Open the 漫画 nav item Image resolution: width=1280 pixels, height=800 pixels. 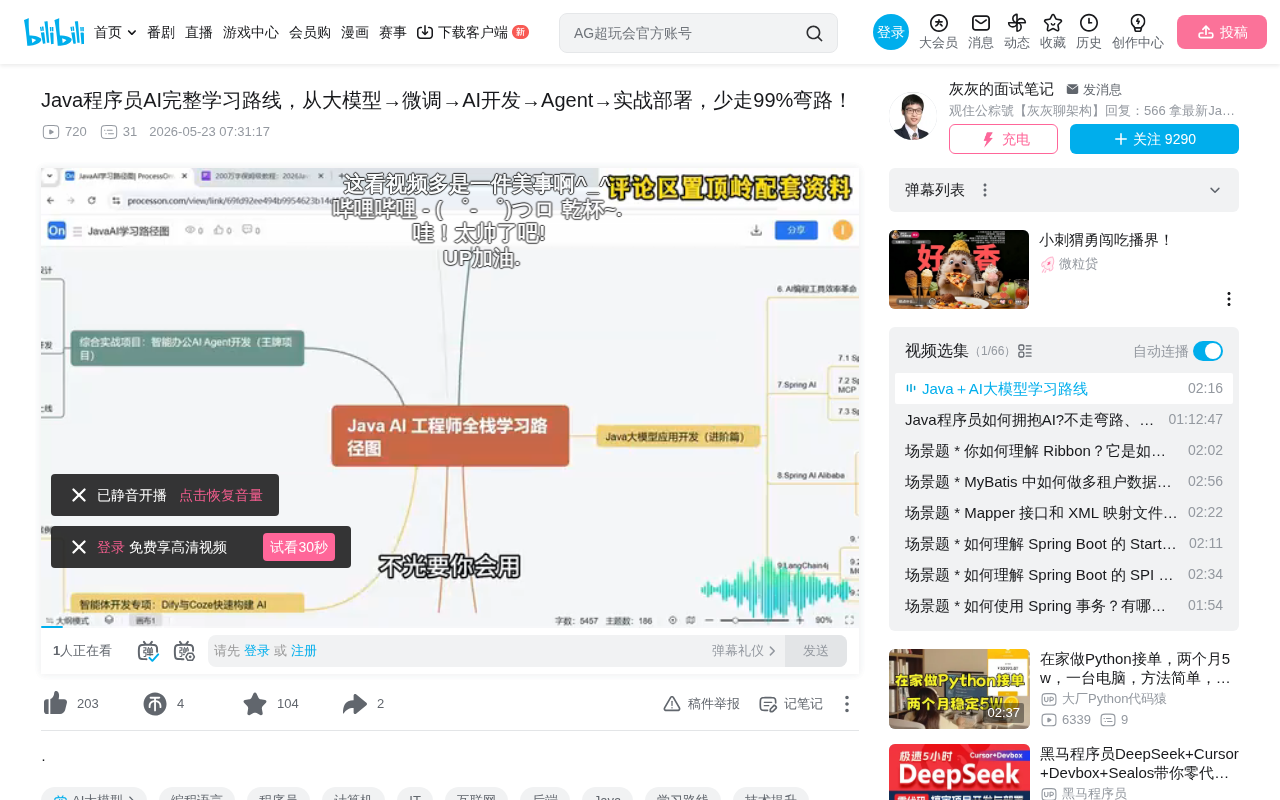[355, 32]
